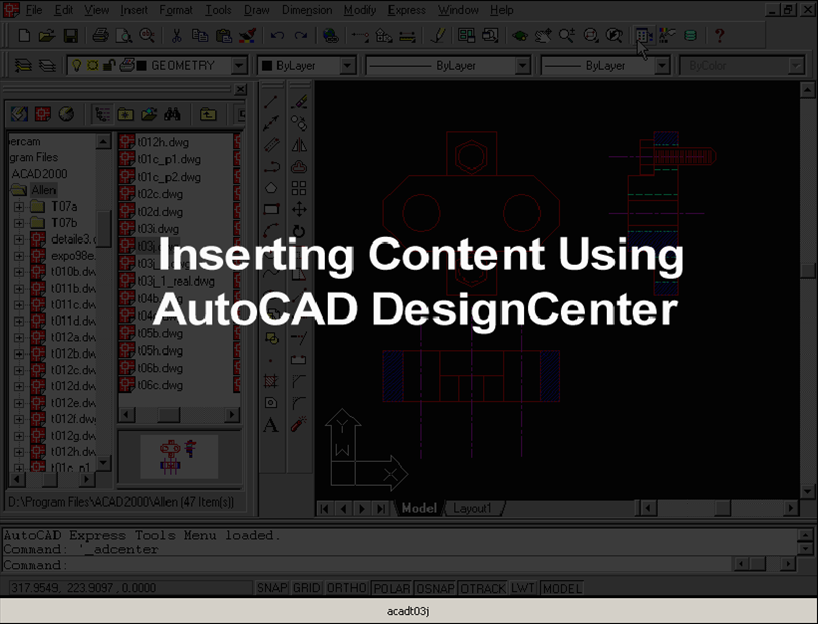Select the Move modify tool
The width and height of the screenshot is (819, 624).
pos(299,209)
